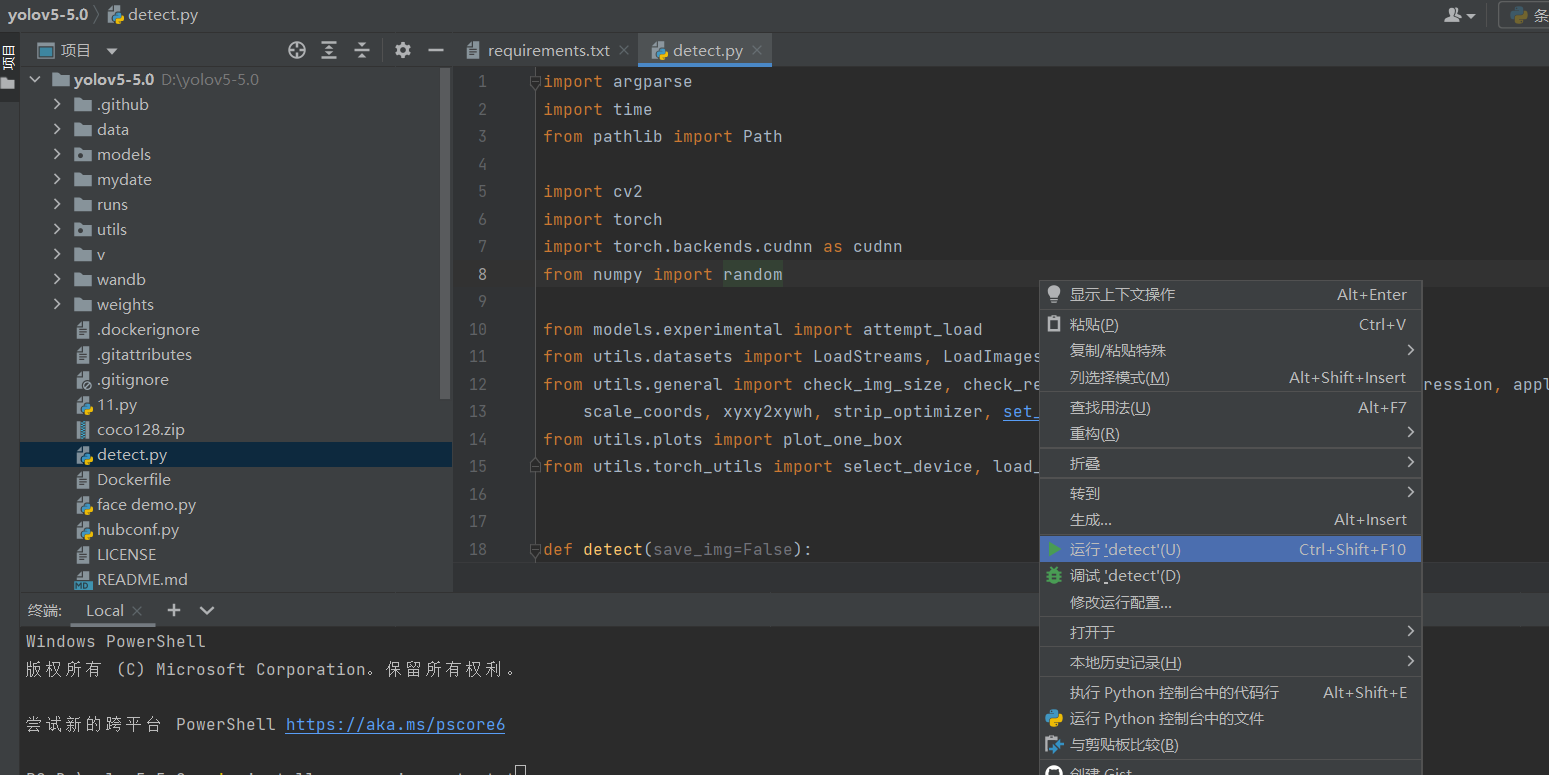This screenshot has width=1549, height=775.
Task: Click yolov5-5.0 in the breadcrumb bar
Action: [48, 15]
